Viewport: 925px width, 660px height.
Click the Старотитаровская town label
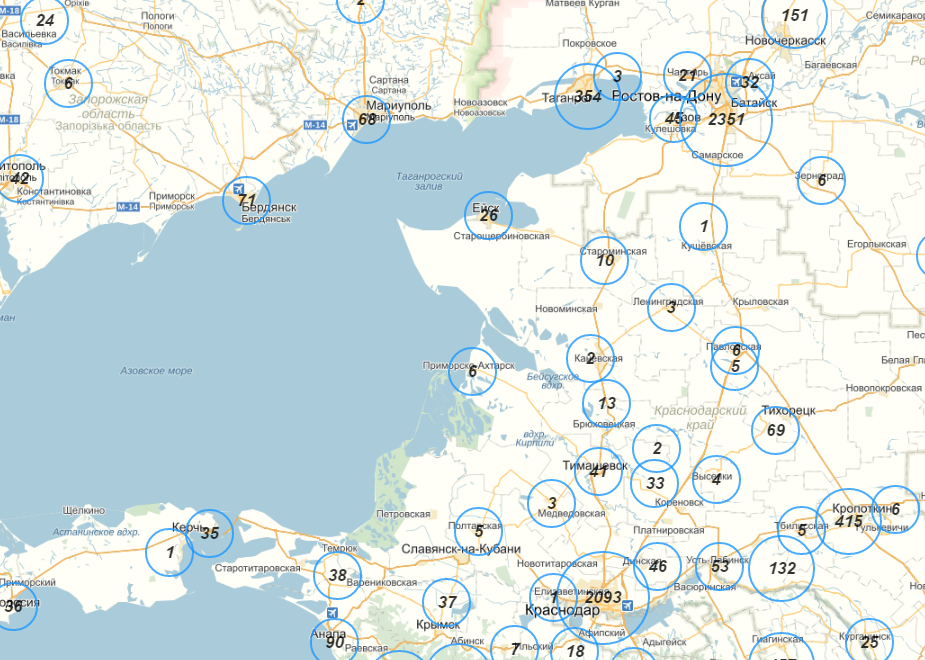coord(258,568)
